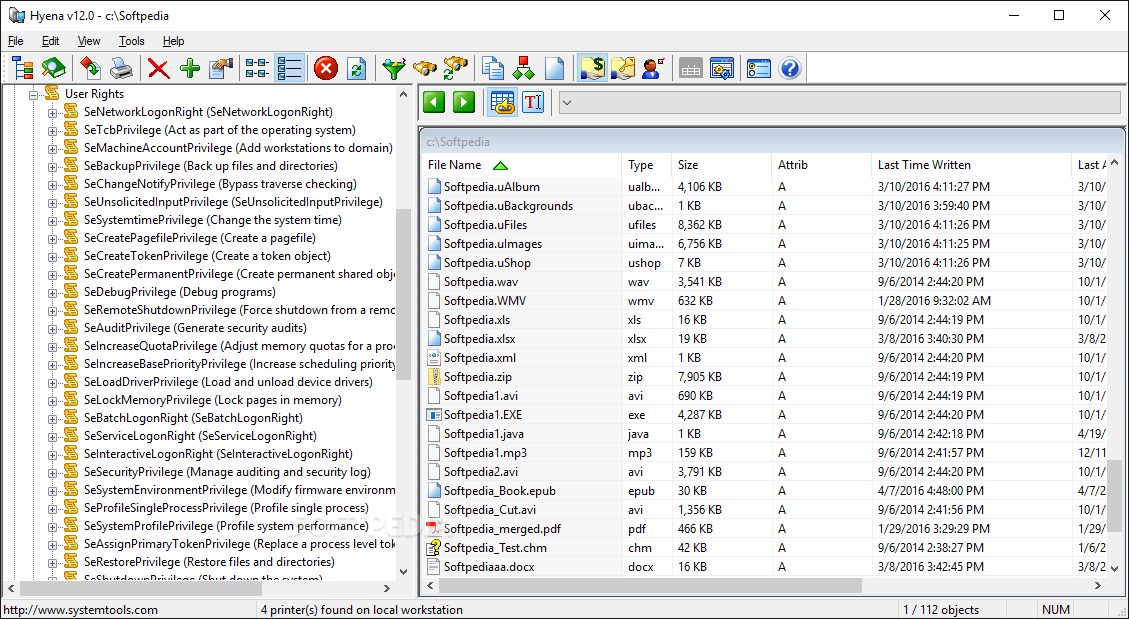Open help with blue question mark
This screenshot has width=1129, height=619.
(x=790, y=68)
